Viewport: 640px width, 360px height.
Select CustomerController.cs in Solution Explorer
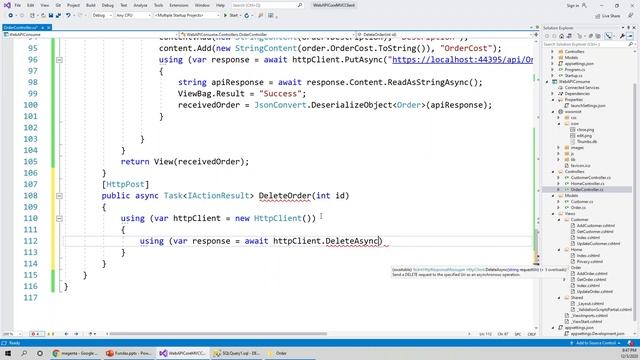pyautogui.click(x=591, y=178)
